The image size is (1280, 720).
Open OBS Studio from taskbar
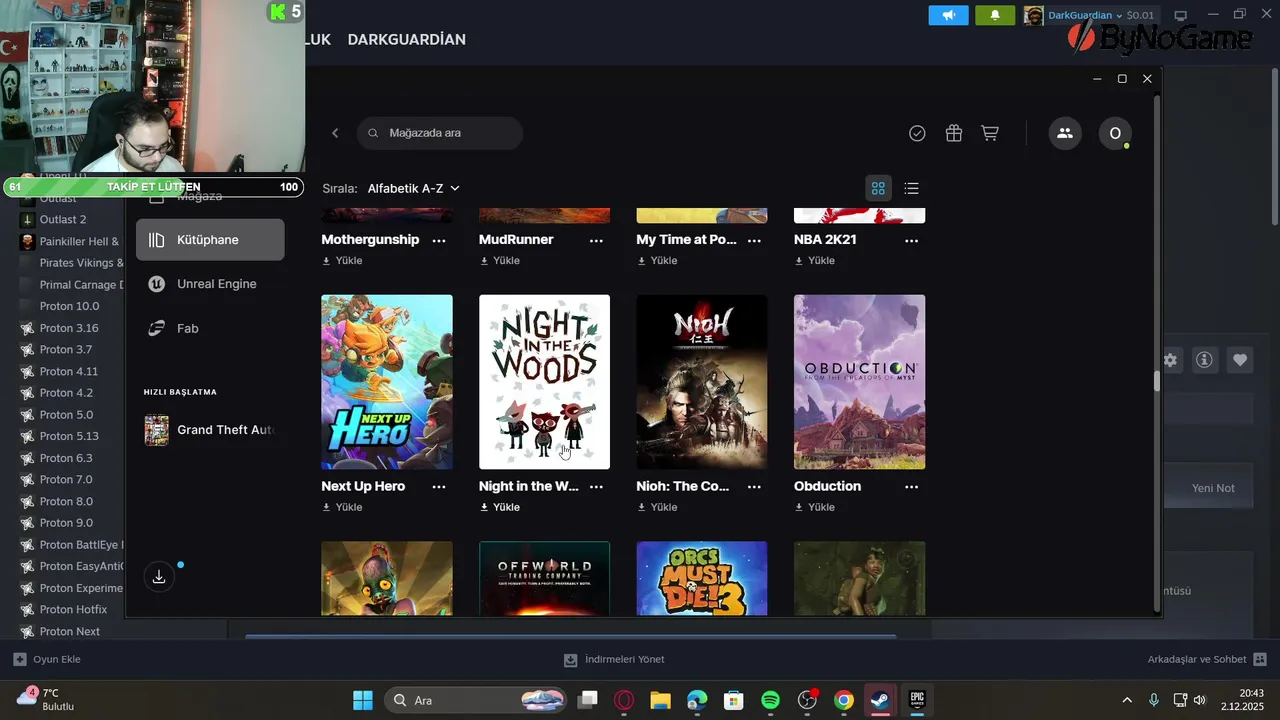807,700
